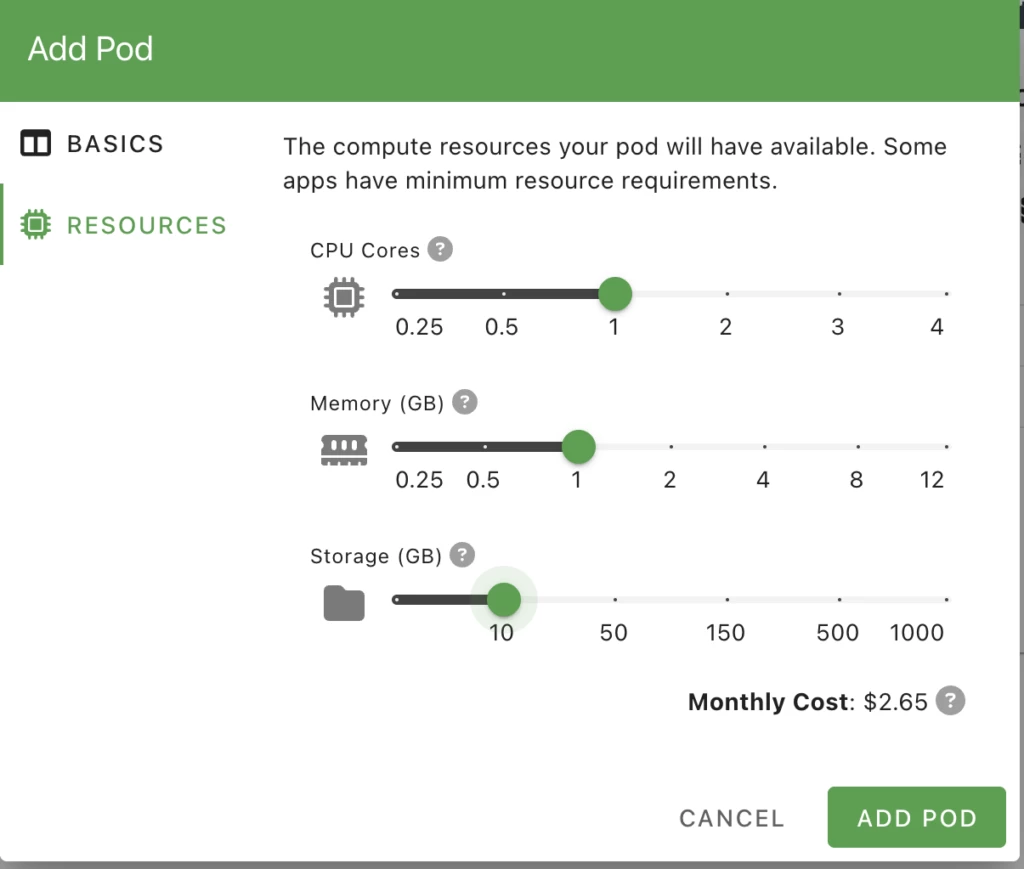The image size is (1024, 869).
Task: Set the Memory slider to 12 GB
Action: (945, 447)
